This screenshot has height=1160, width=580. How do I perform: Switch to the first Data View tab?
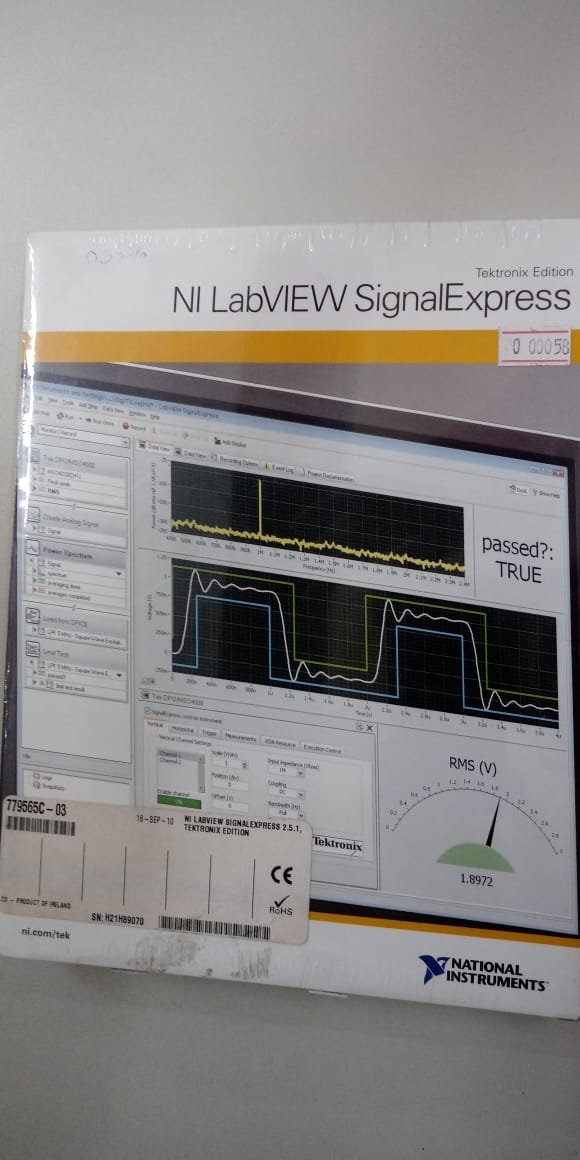click(x=155, y=448)
